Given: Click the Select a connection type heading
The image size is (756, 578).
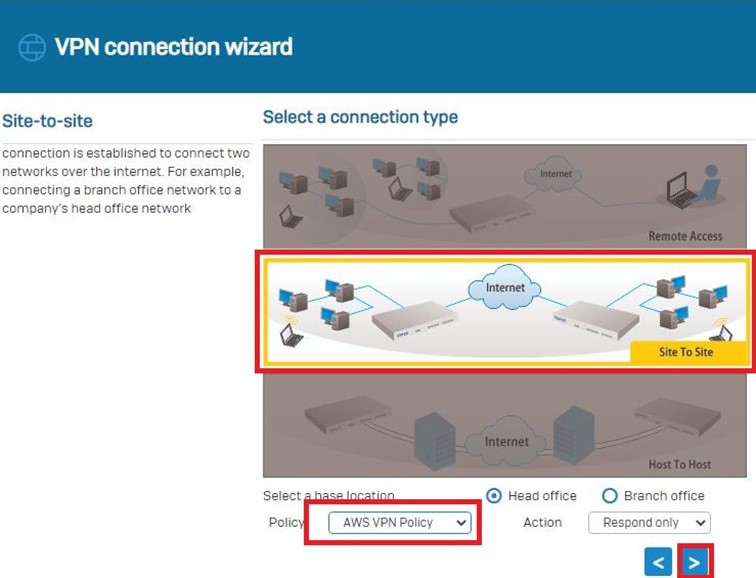Looking at the screenshot, I should 360,117.
